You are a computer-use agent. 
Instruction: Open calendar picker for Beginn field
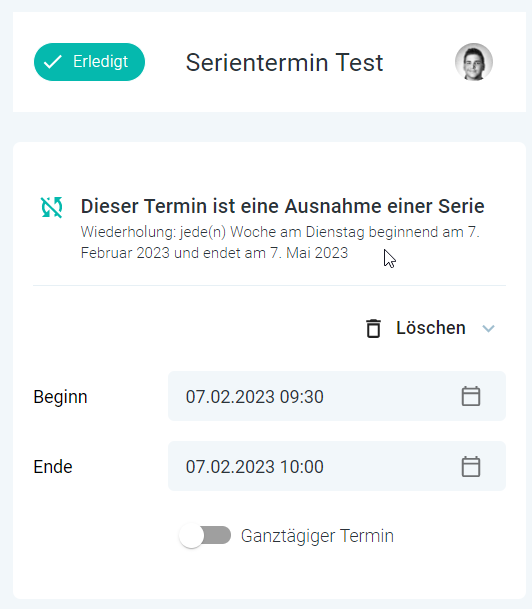point(471,396)
